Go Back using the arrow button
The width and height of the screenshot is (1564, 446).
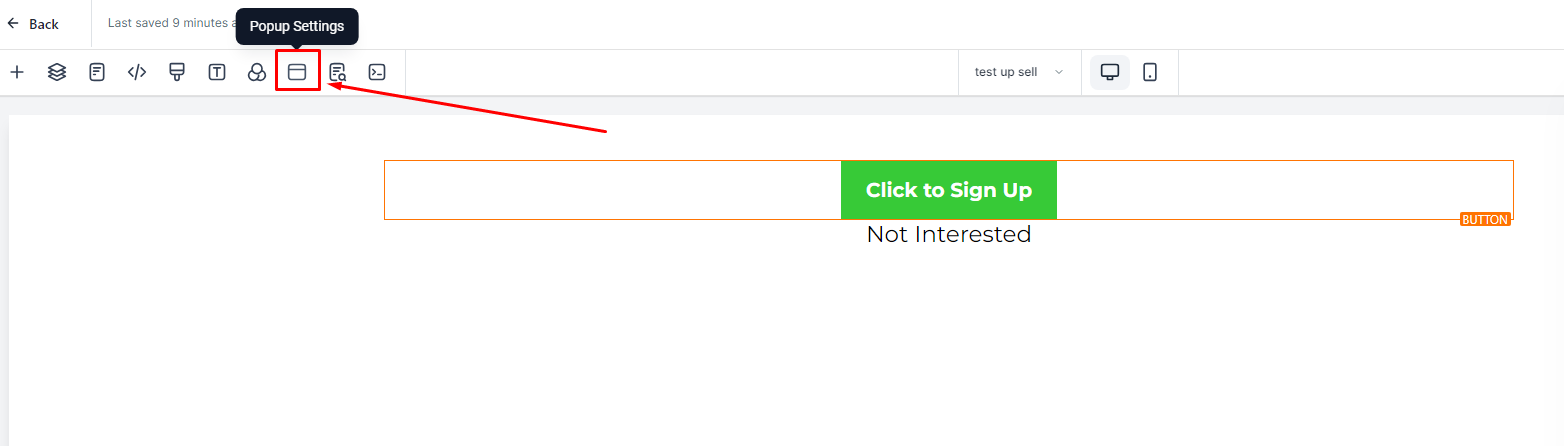pyautogui.click(x=33, y=24)
